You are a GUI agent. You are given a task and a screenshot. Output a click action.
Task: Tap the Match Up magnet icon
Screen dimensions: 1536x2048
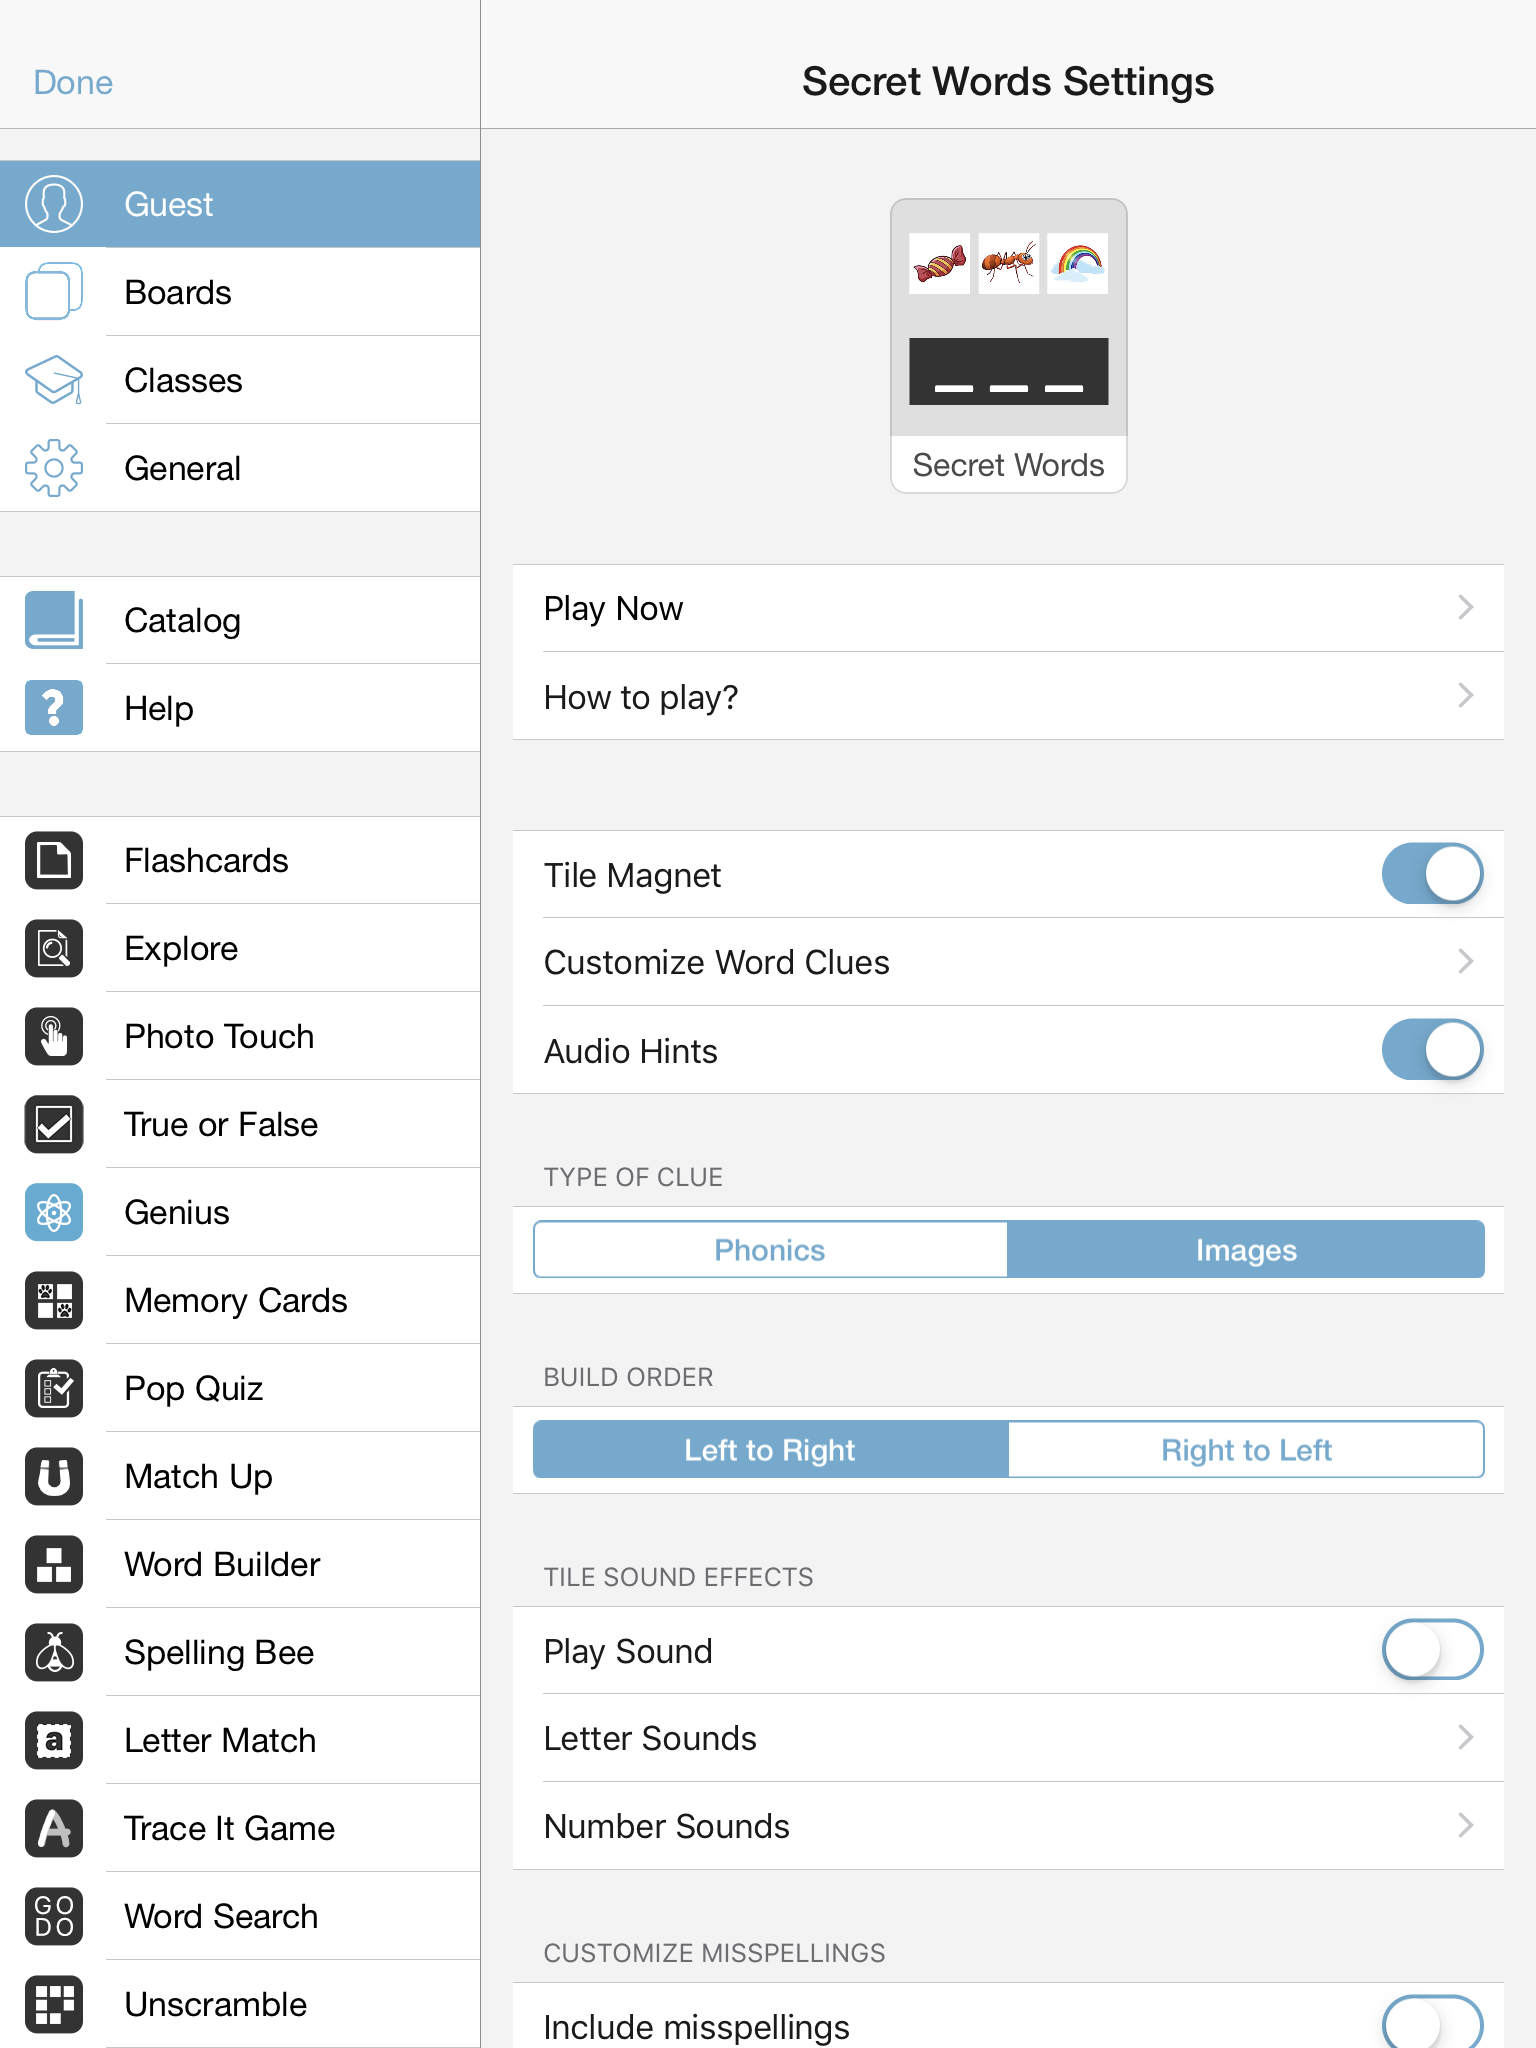click(x=54, y=1476)
